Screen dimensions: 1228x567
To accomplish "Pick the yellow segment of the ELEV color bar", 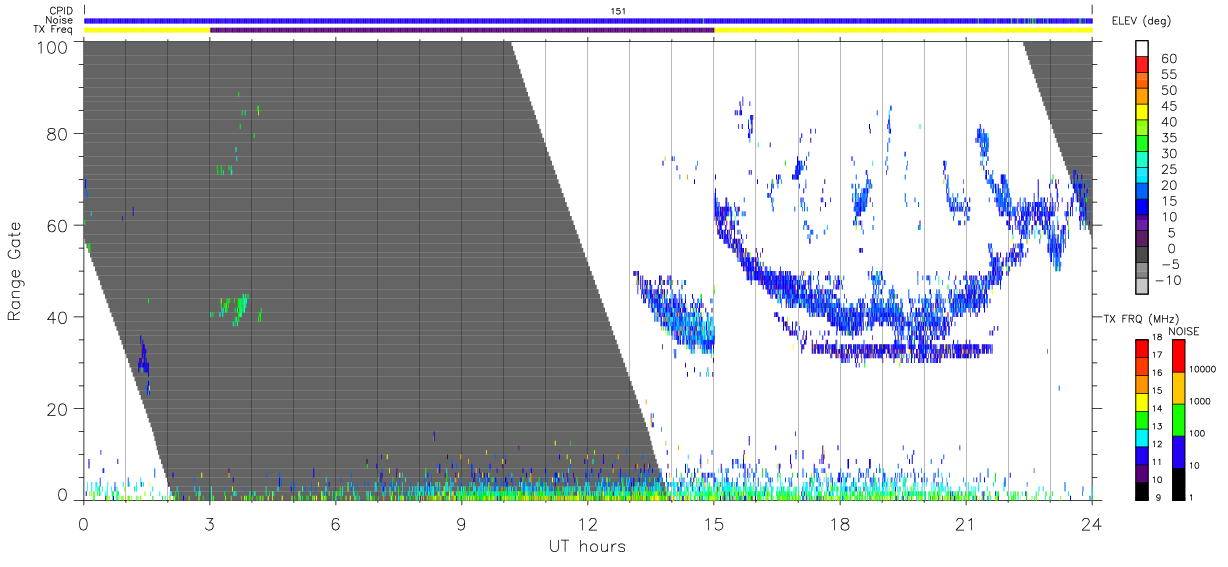I will point(1142,111).
